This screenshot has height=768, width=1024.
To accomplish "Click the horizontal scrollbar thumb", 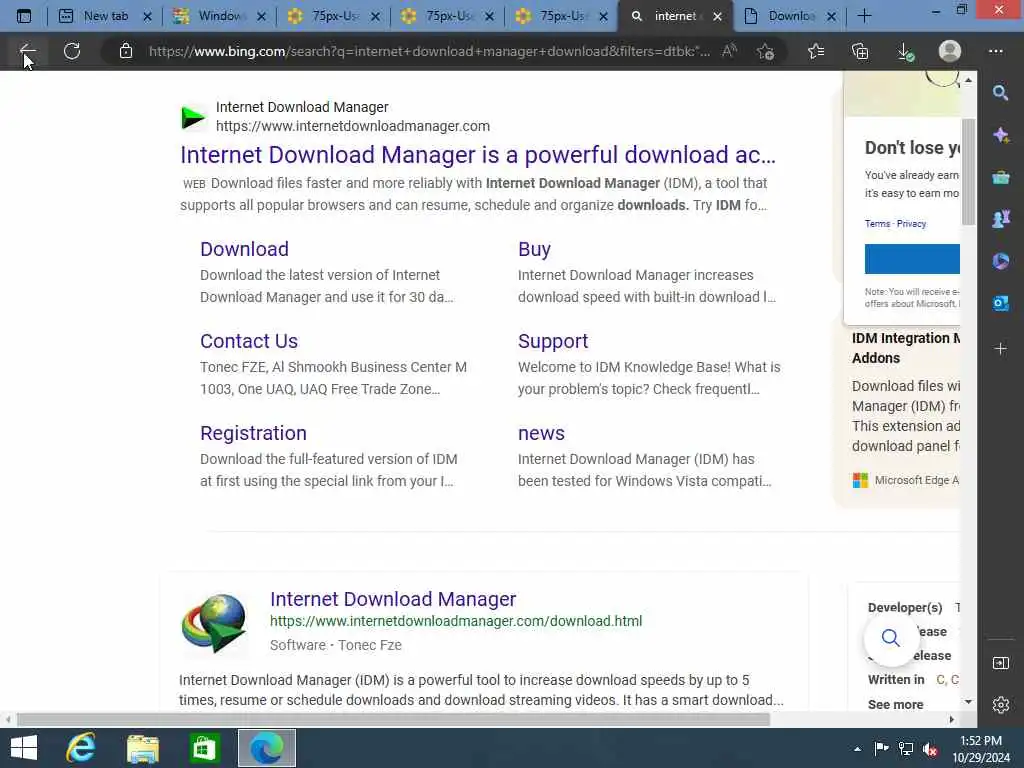I will tap(393, 720).
